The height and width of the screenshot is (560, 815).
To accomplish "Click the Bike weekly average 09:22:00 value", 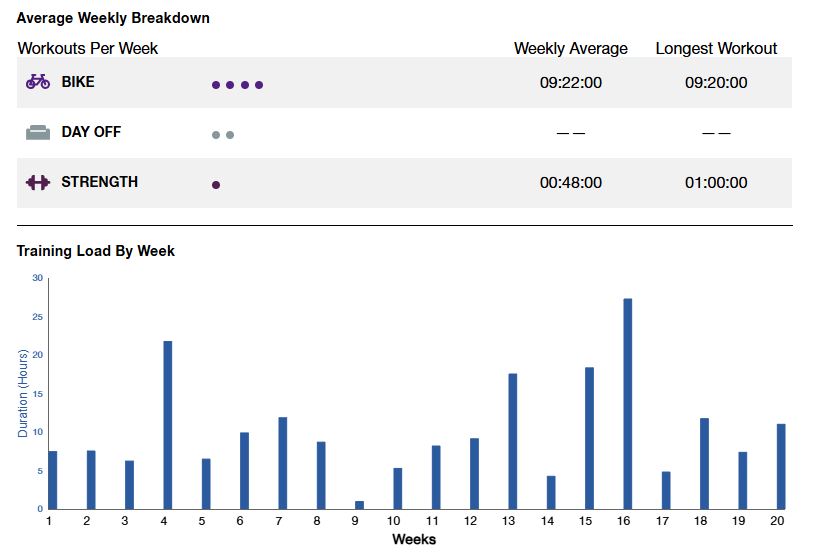I will [571, 83].
